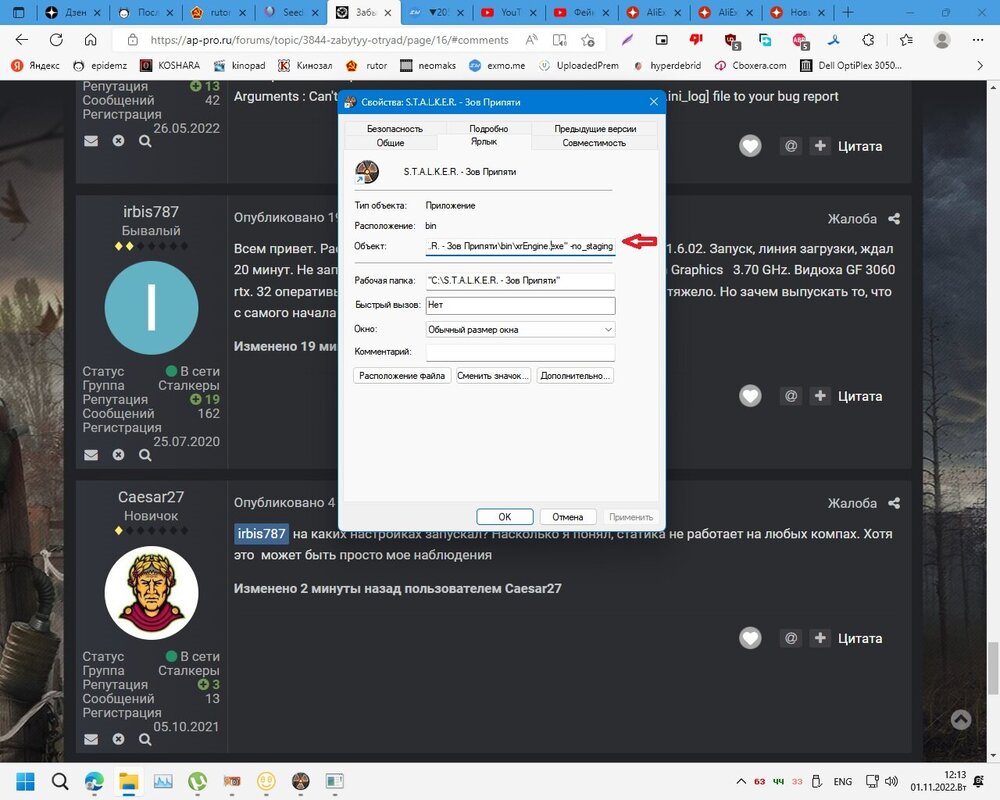Open the Кинозал bookmark
The width and height of the screenshot is (1000, 800).
tap(305, 66)
